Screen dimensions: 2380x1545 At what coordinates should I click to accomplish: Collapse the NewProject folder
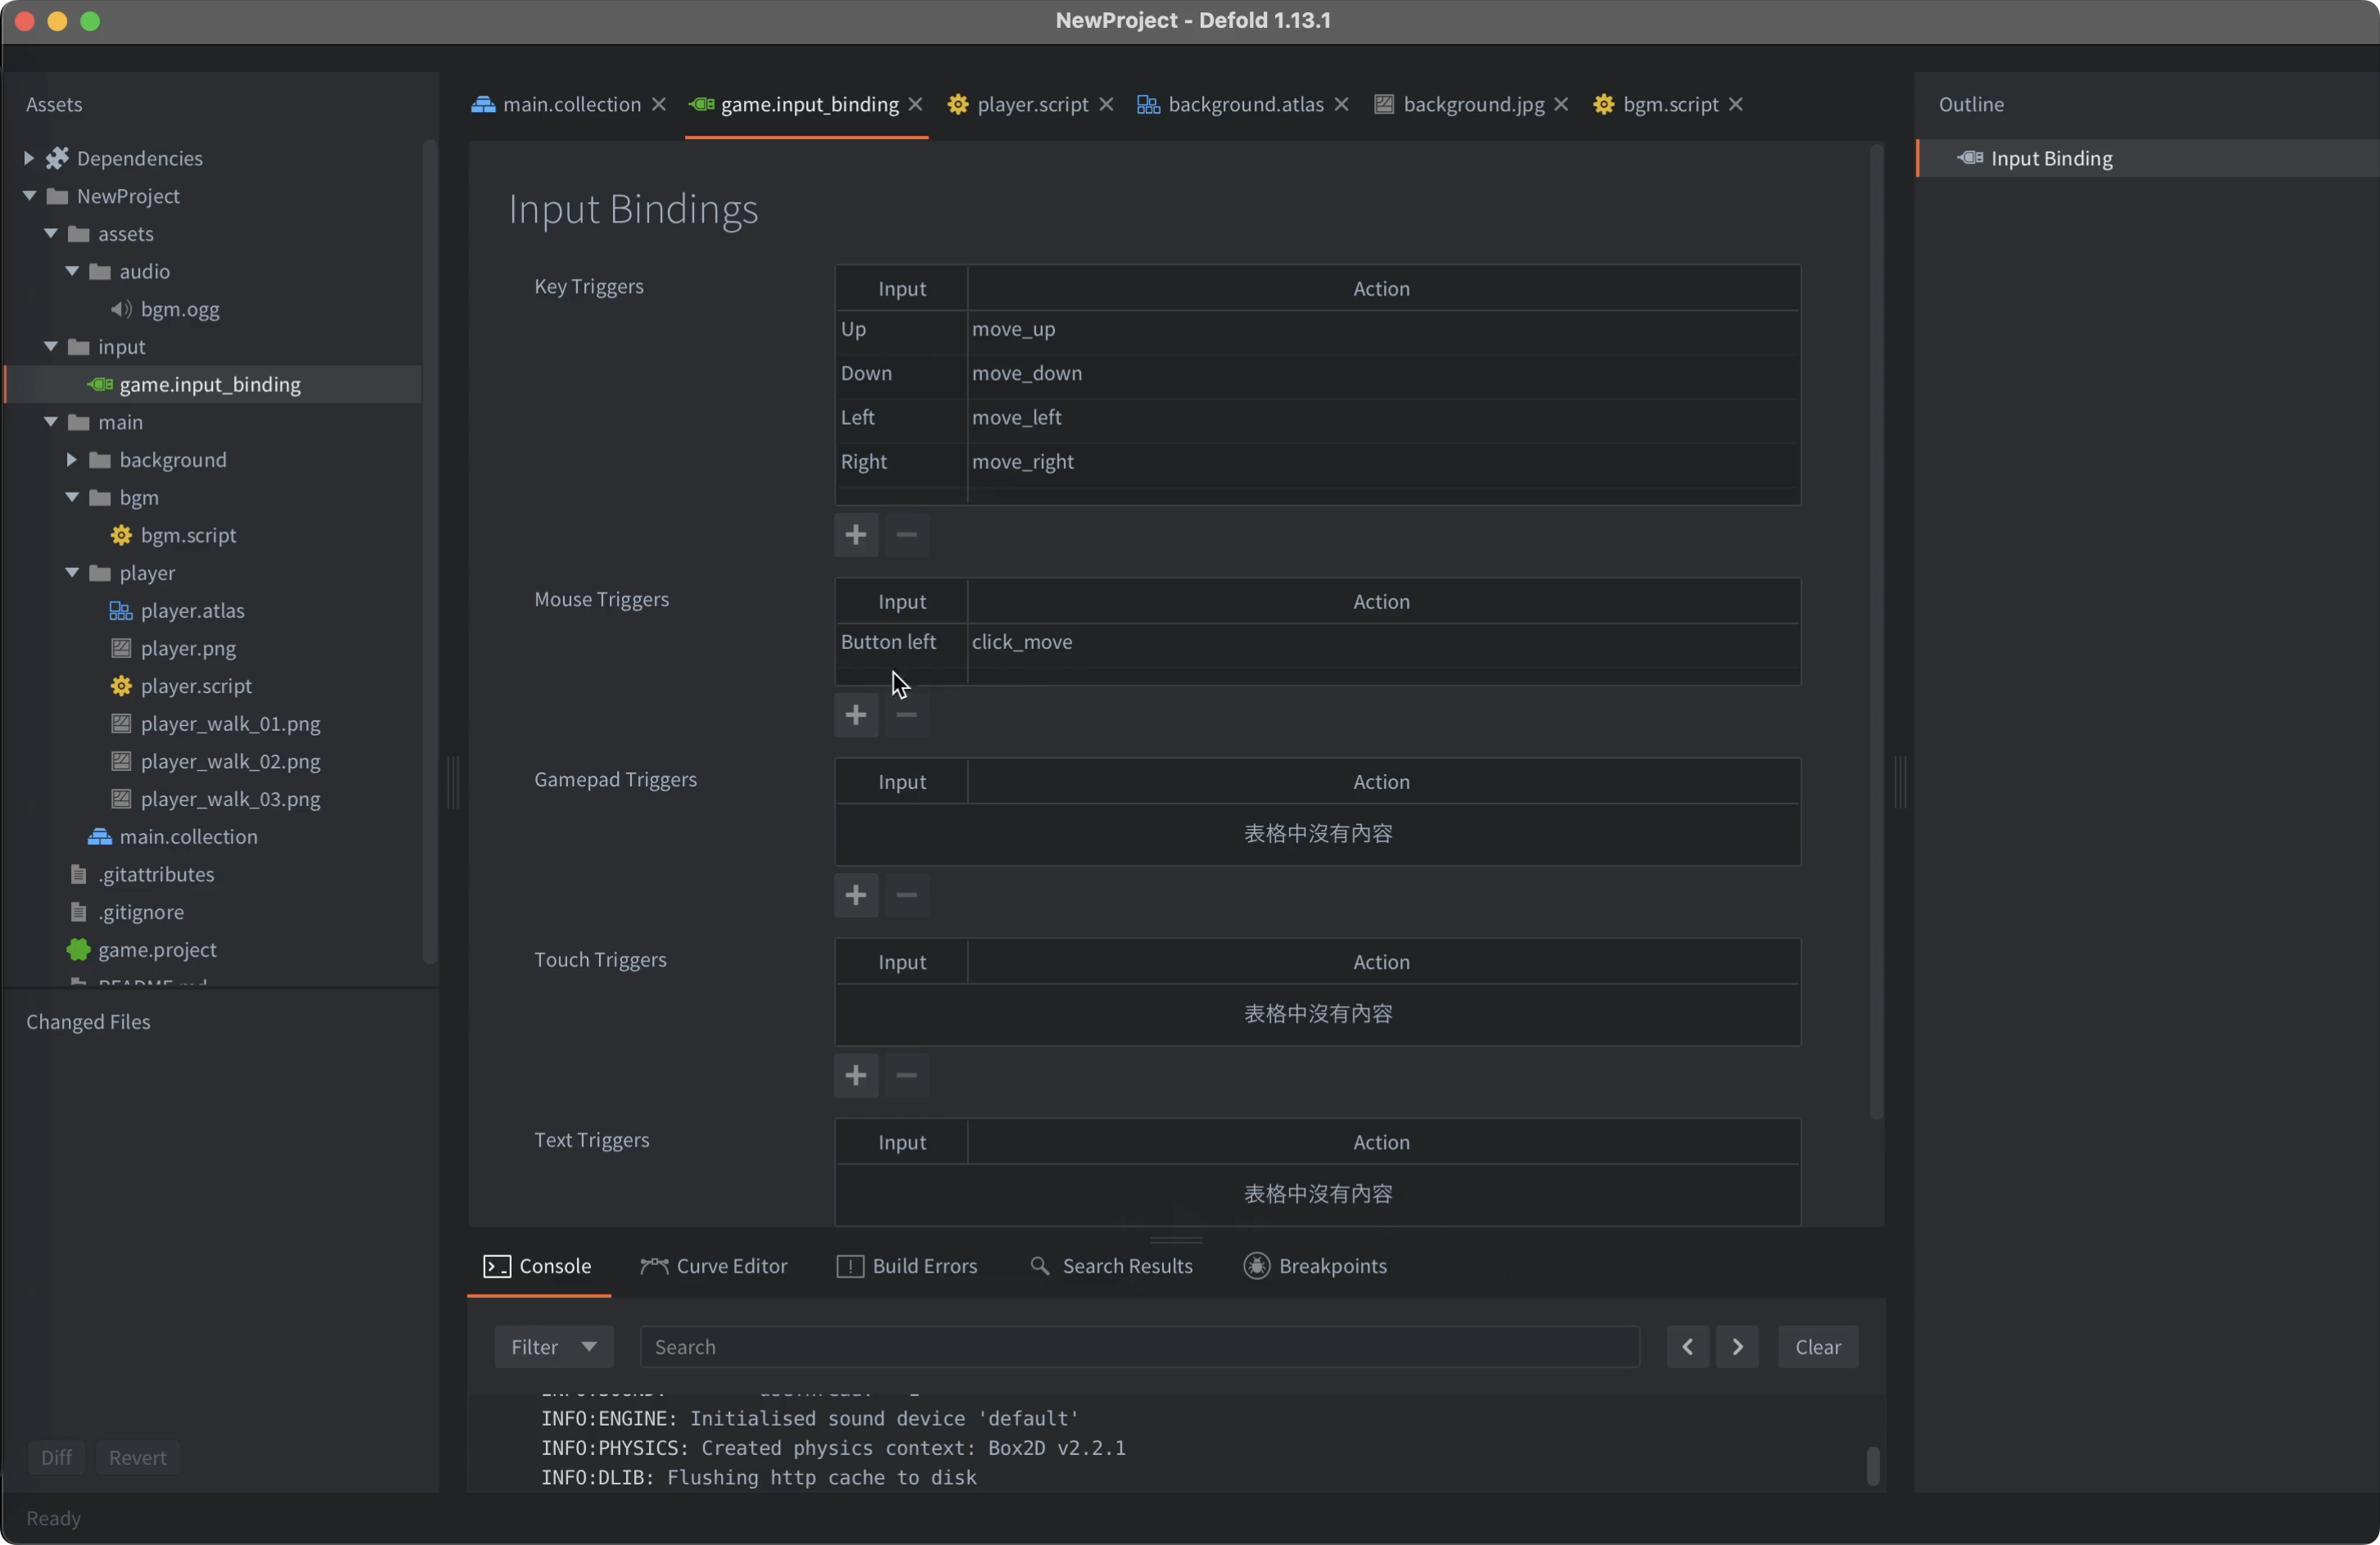[29, 196]
